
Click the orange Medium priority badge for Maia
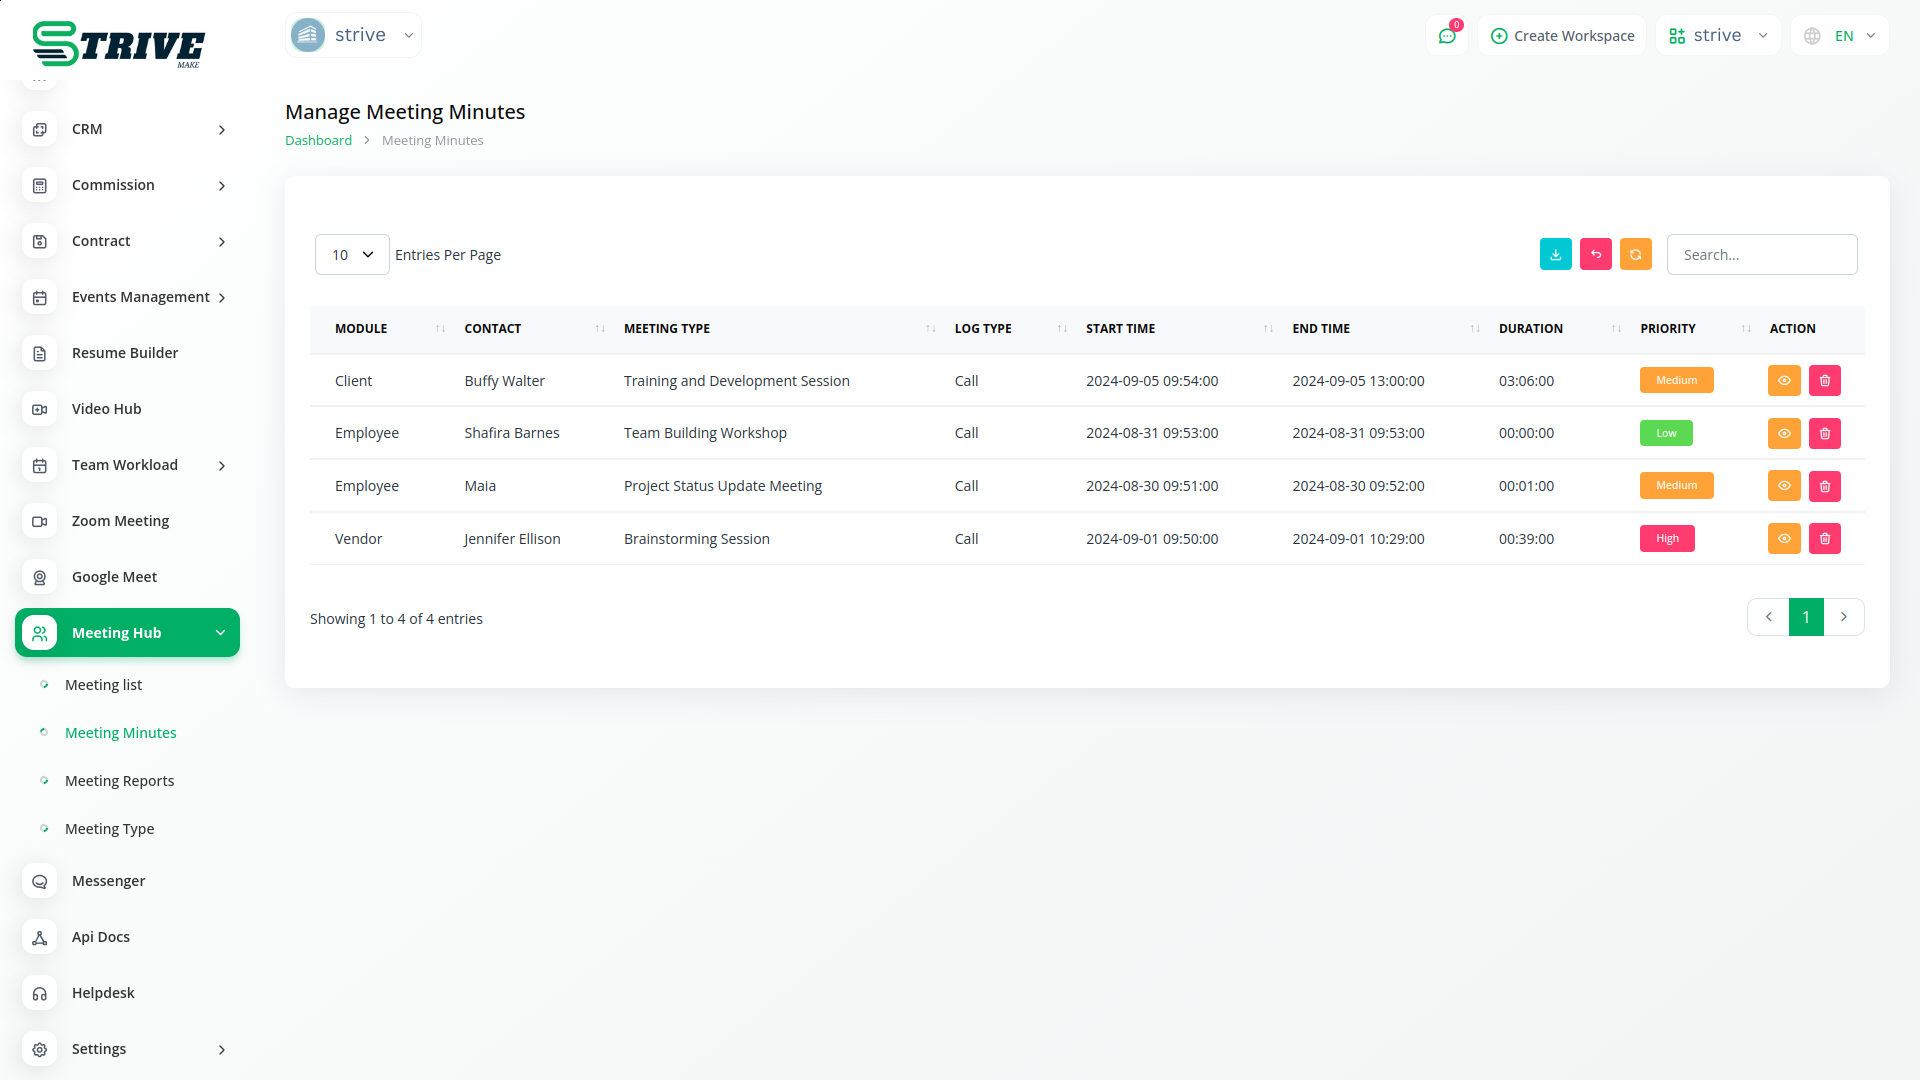pyautogui.click(x=1676, y=486)
